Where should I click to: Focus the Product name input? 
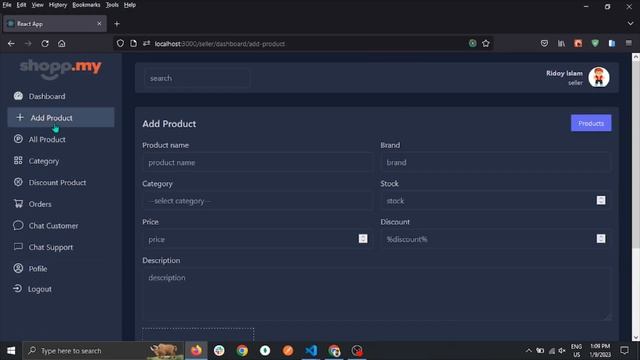tap(257, 162)
